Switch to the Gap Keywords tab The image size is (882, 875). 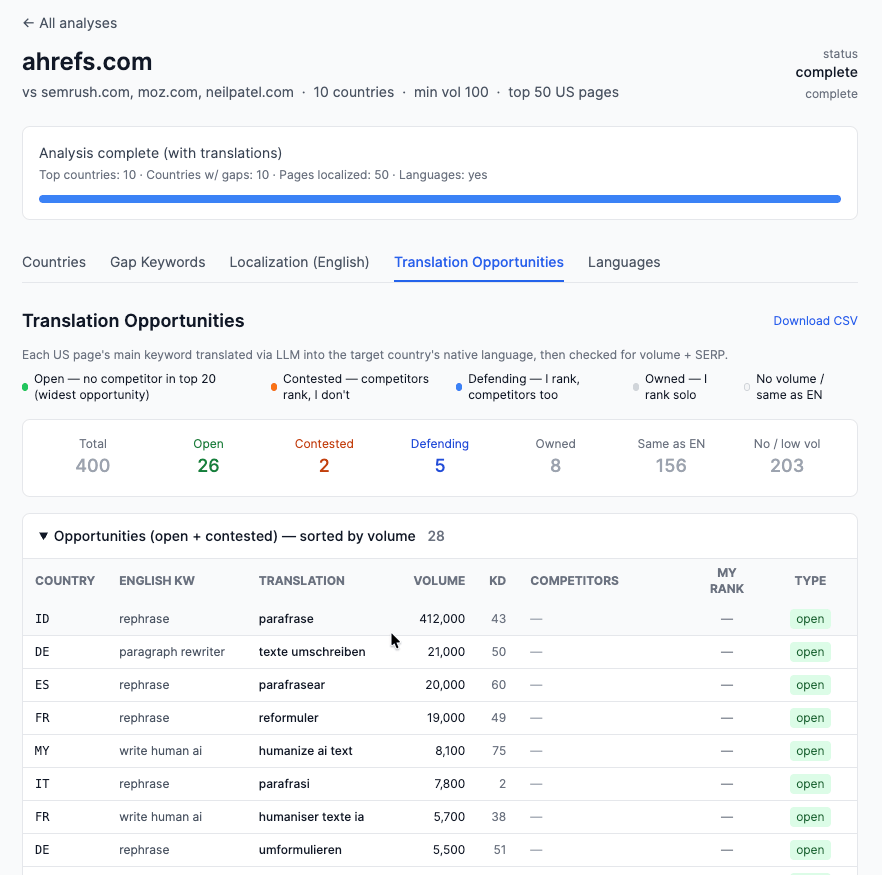point(157,262)
